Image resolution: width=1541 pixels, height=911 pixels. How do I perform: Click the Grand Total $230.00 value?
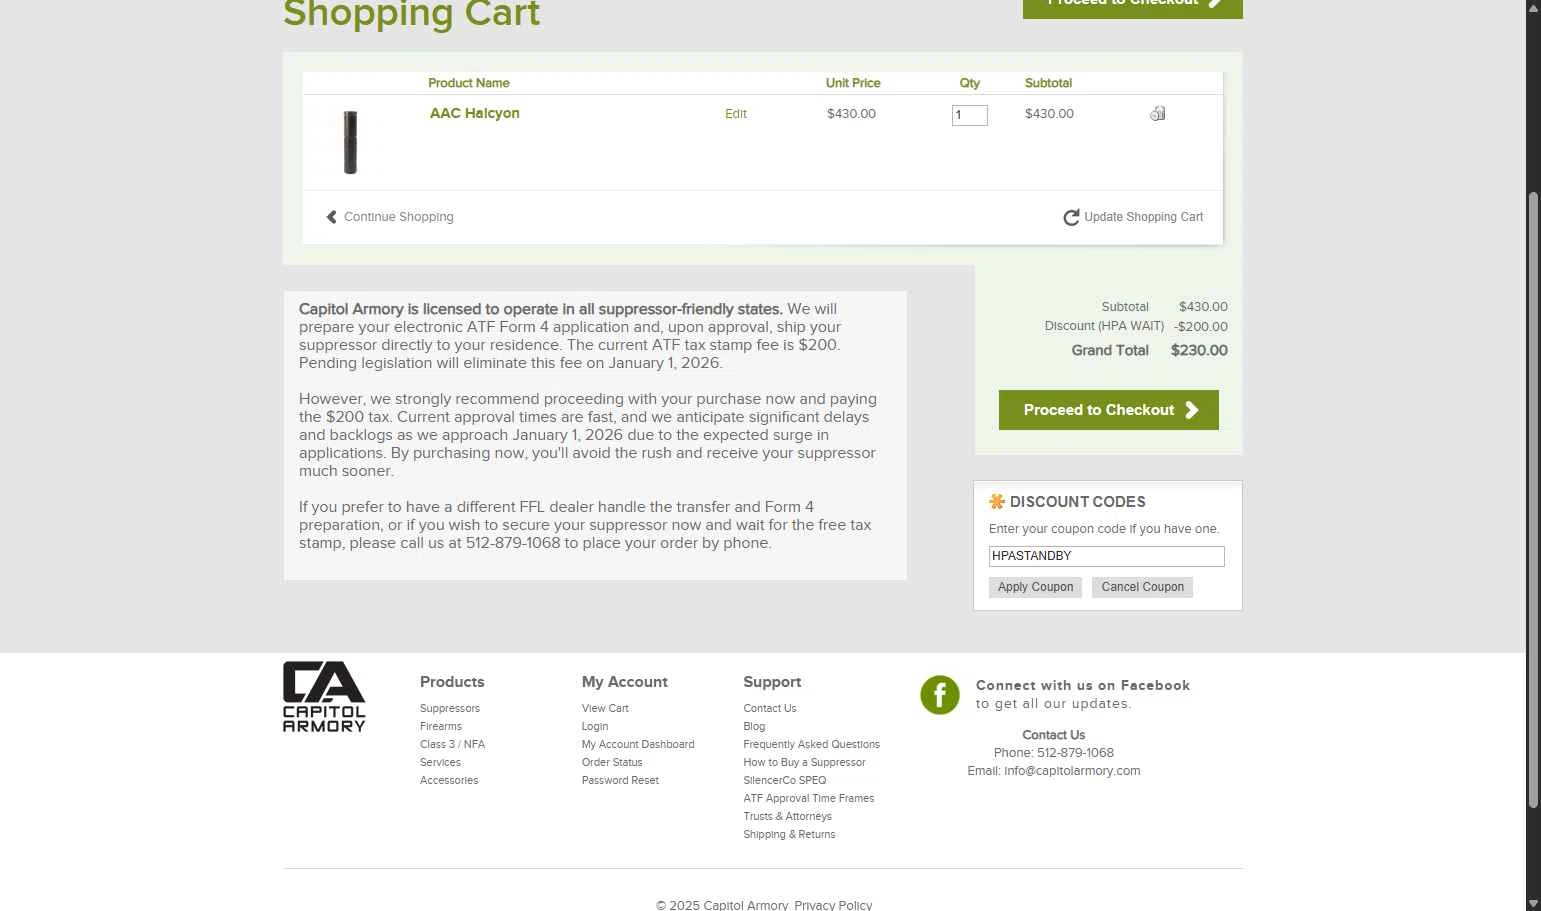coord(1199,350)
